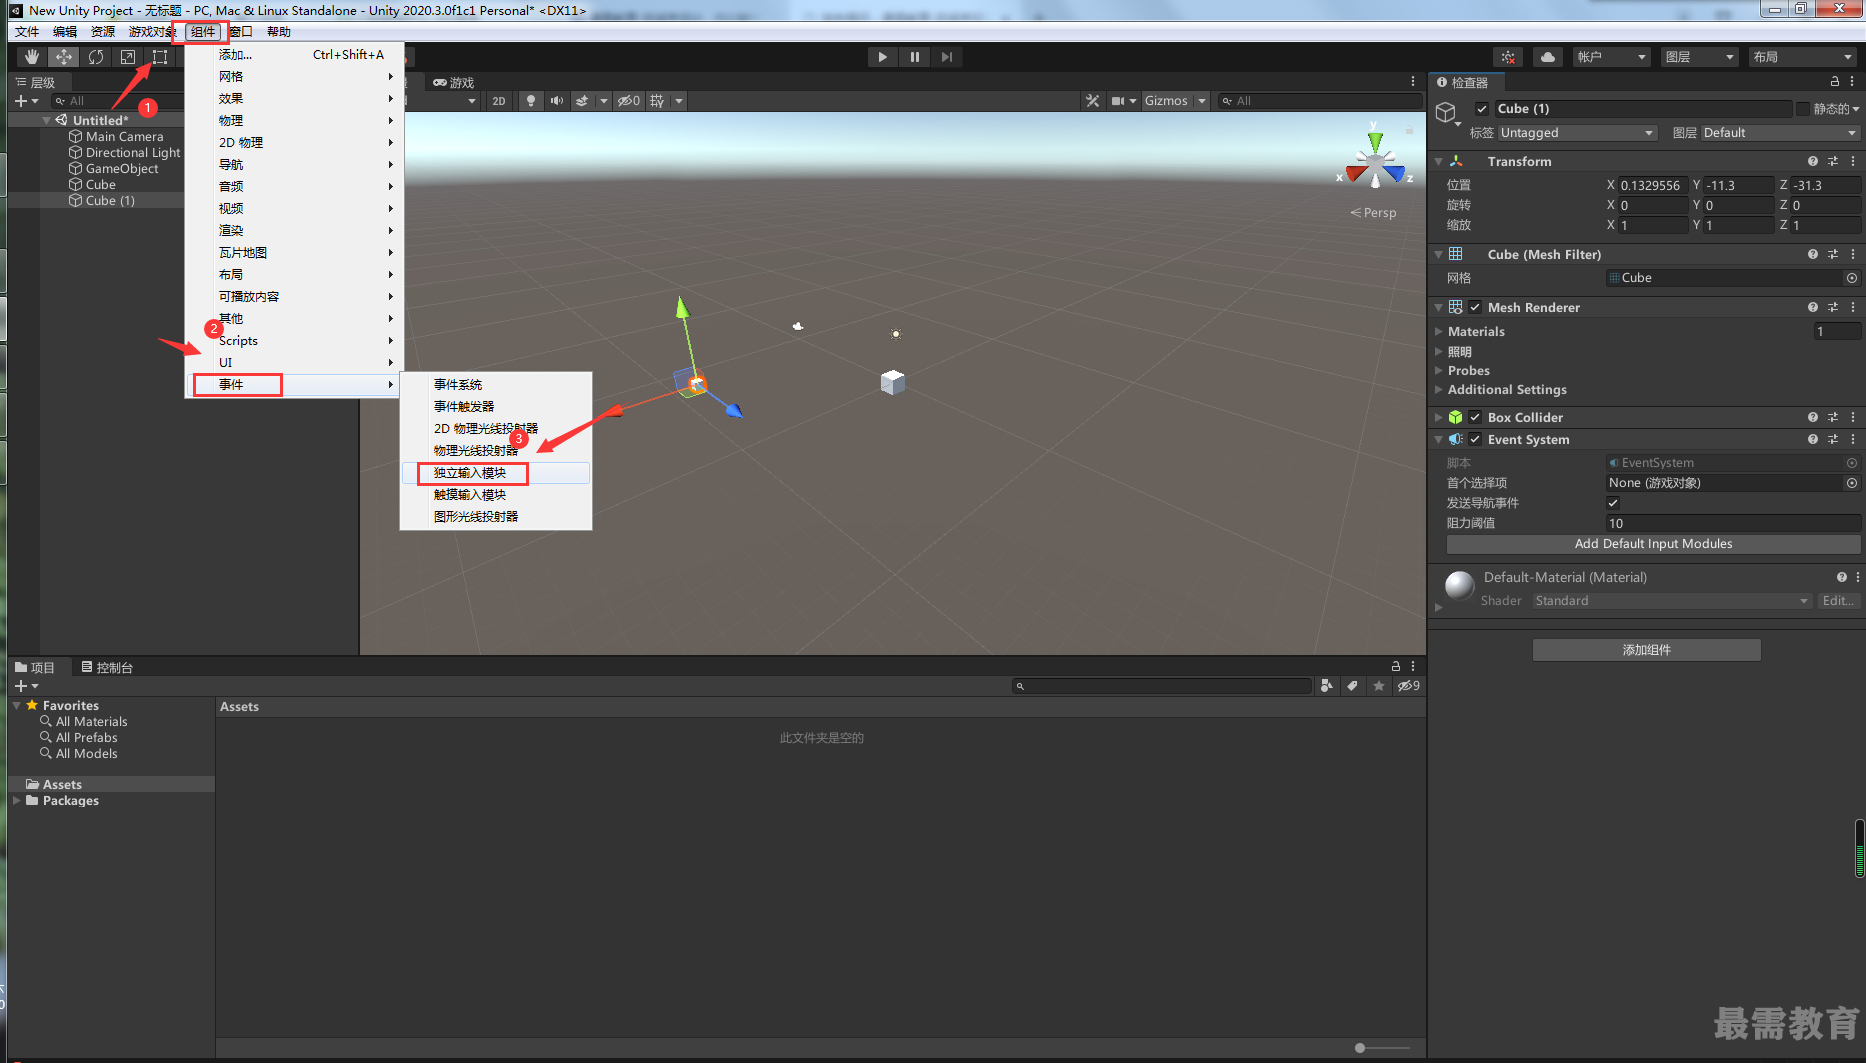Open Mesh Renderer context menu
Viewport: 1866px width, 1063px height.
(x=1853, y=307)
